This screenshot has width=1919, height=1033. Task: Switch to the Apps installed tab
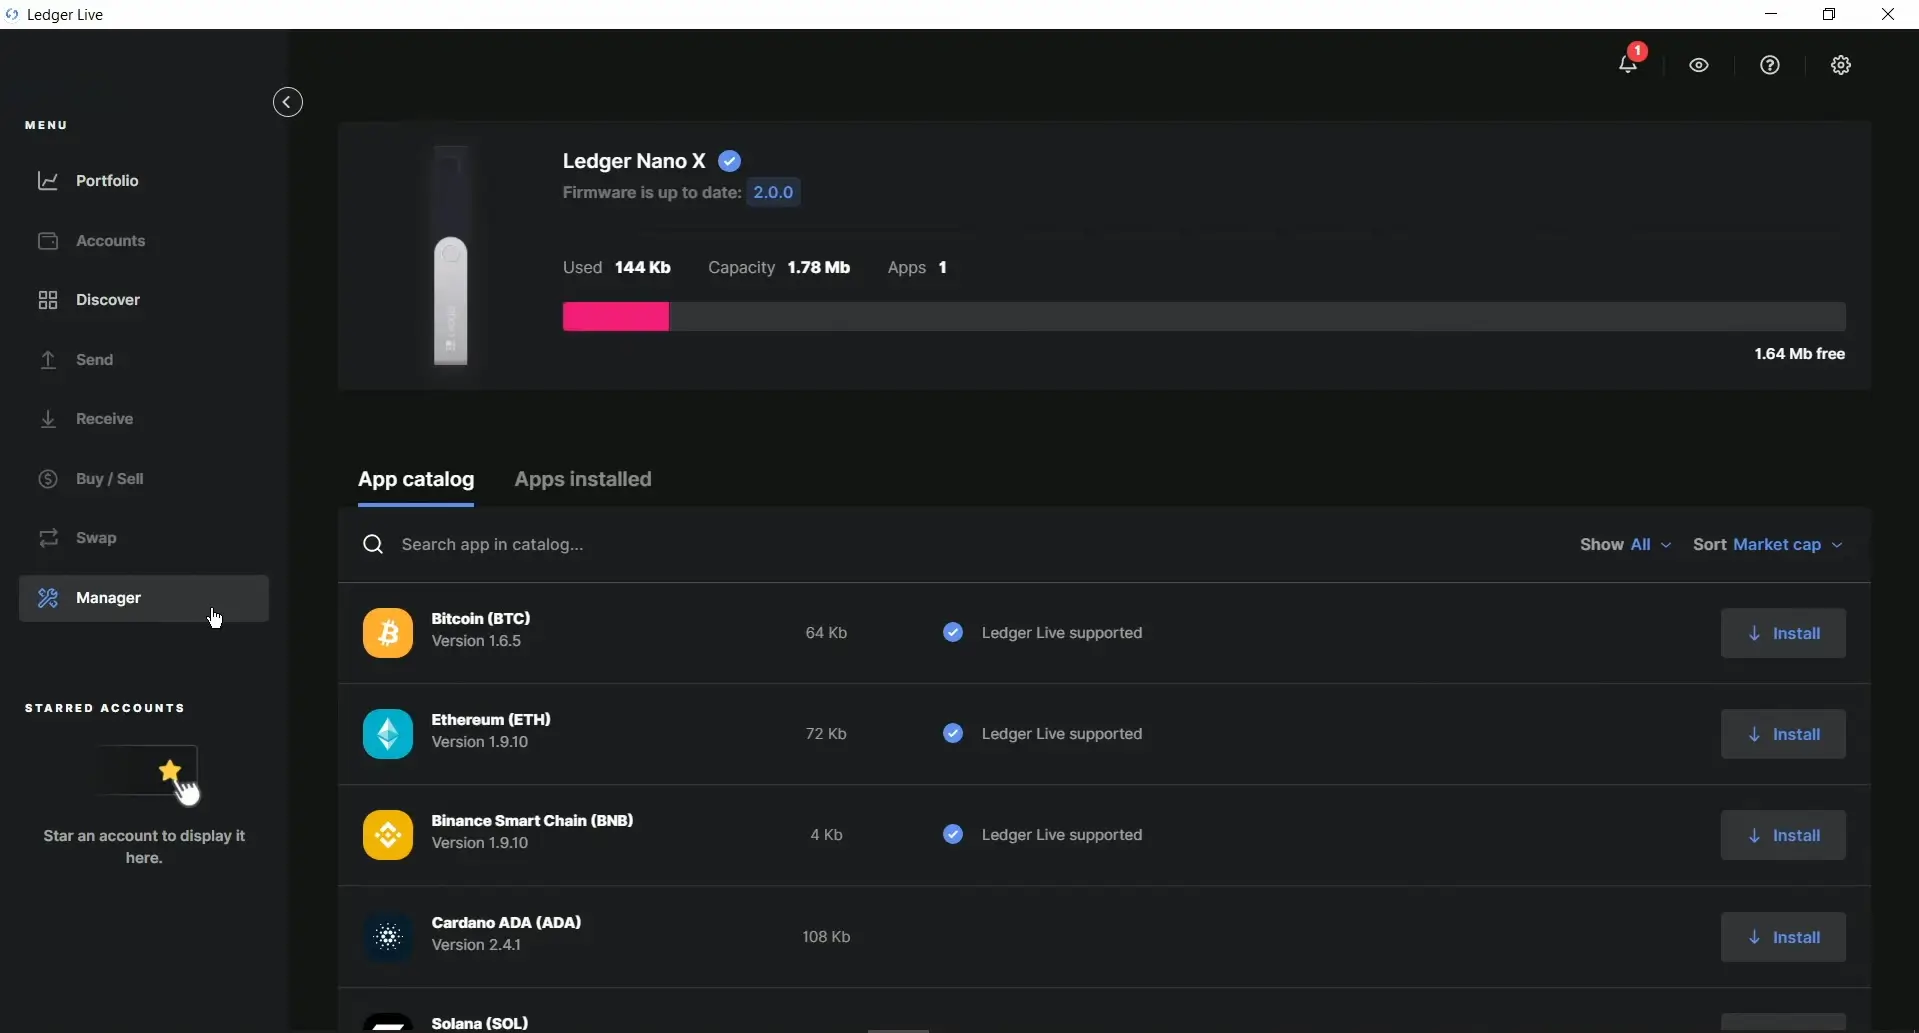(583, 479)
